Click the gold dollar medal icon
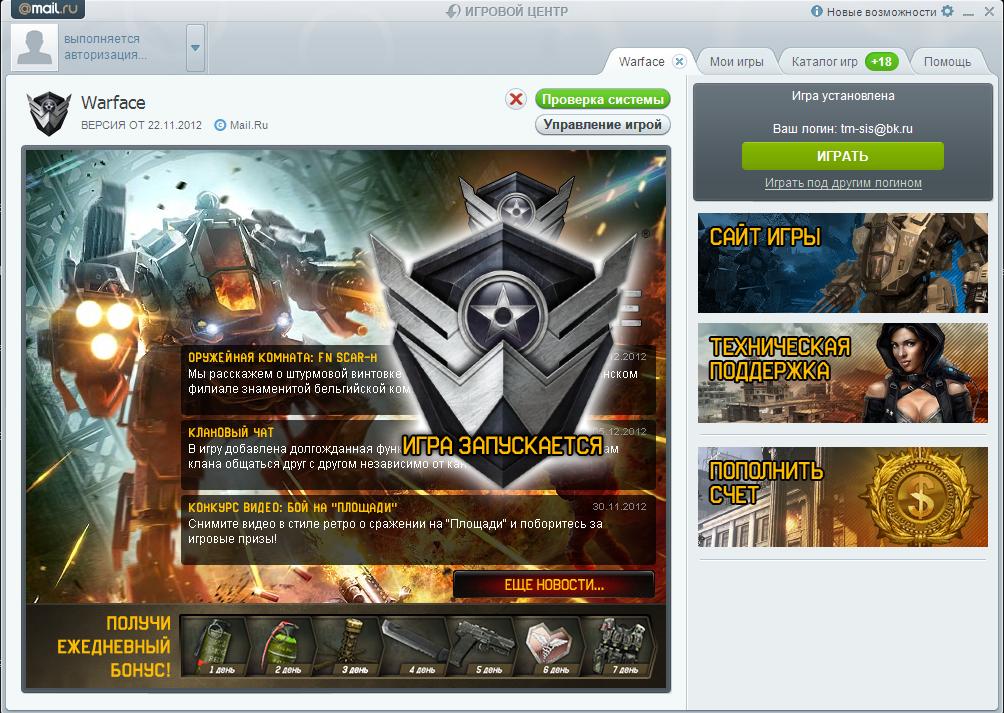This screenshot has height=713, width=1004. pos(921,498)
